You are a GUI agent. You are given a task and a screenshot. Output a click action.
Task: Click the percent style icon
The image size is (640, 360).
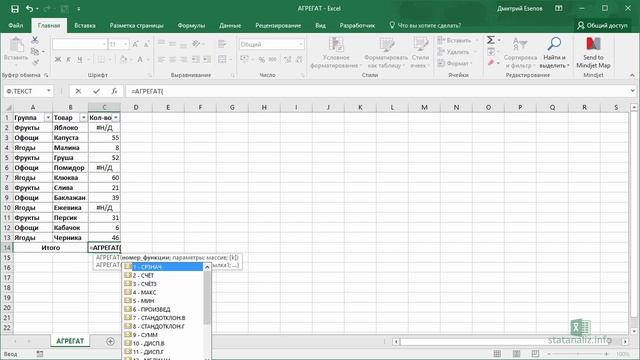261,60
